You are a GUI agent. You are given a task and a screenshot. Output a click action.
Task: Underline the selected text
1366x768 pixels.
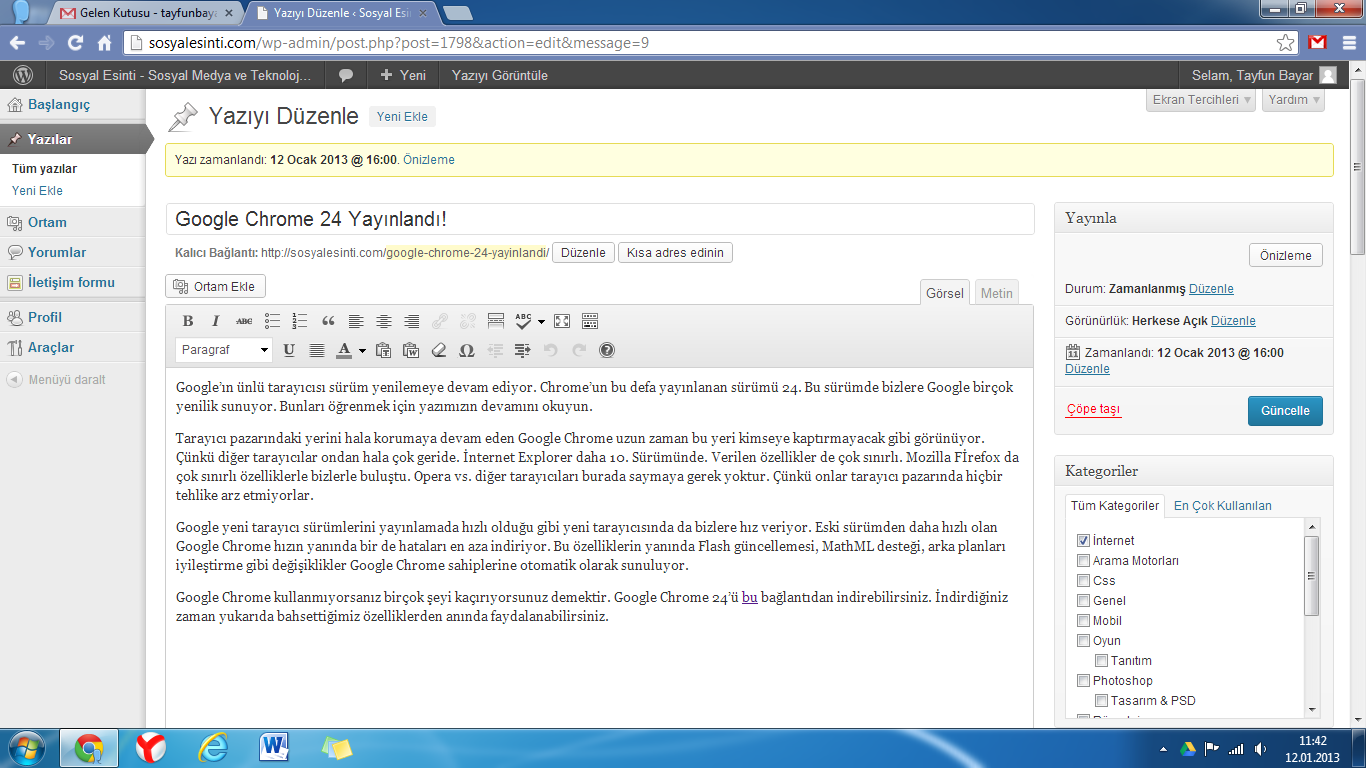click(x=289, y=350)
